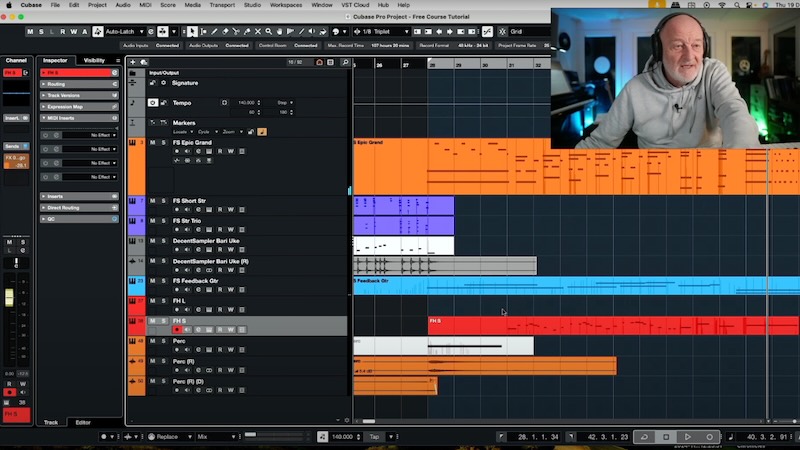Click the orange musical mode icon on Markers
The image size is (800, 450).
[x=262, y=132]
